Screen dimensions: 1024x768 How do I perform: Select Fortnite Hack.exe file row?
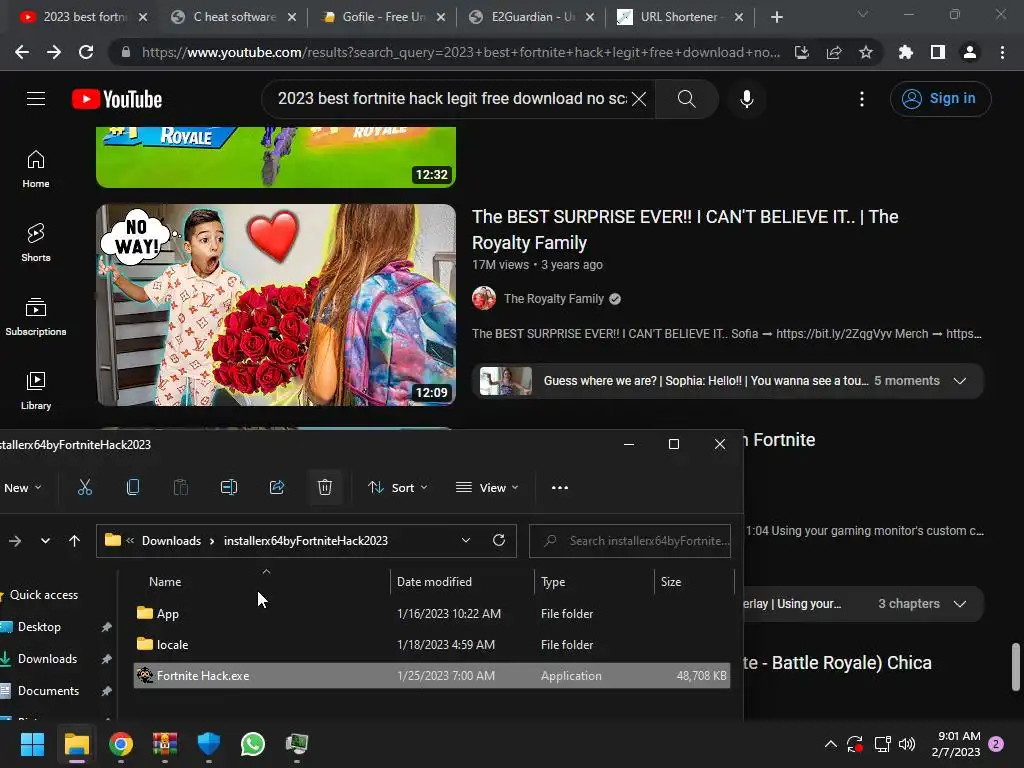pyautogui.click(x=432, y=675)
